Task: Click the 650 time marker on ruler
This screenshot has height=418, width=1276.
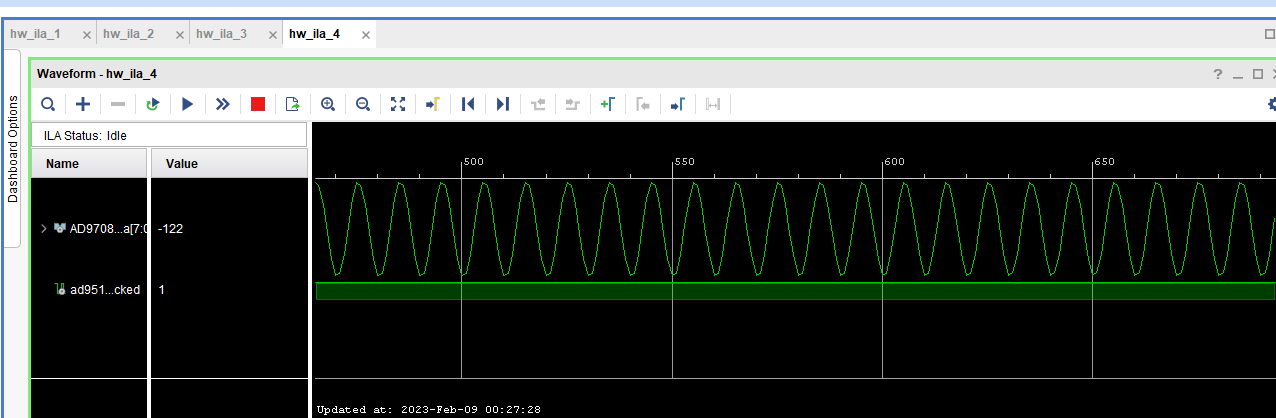Action: 1105,162
